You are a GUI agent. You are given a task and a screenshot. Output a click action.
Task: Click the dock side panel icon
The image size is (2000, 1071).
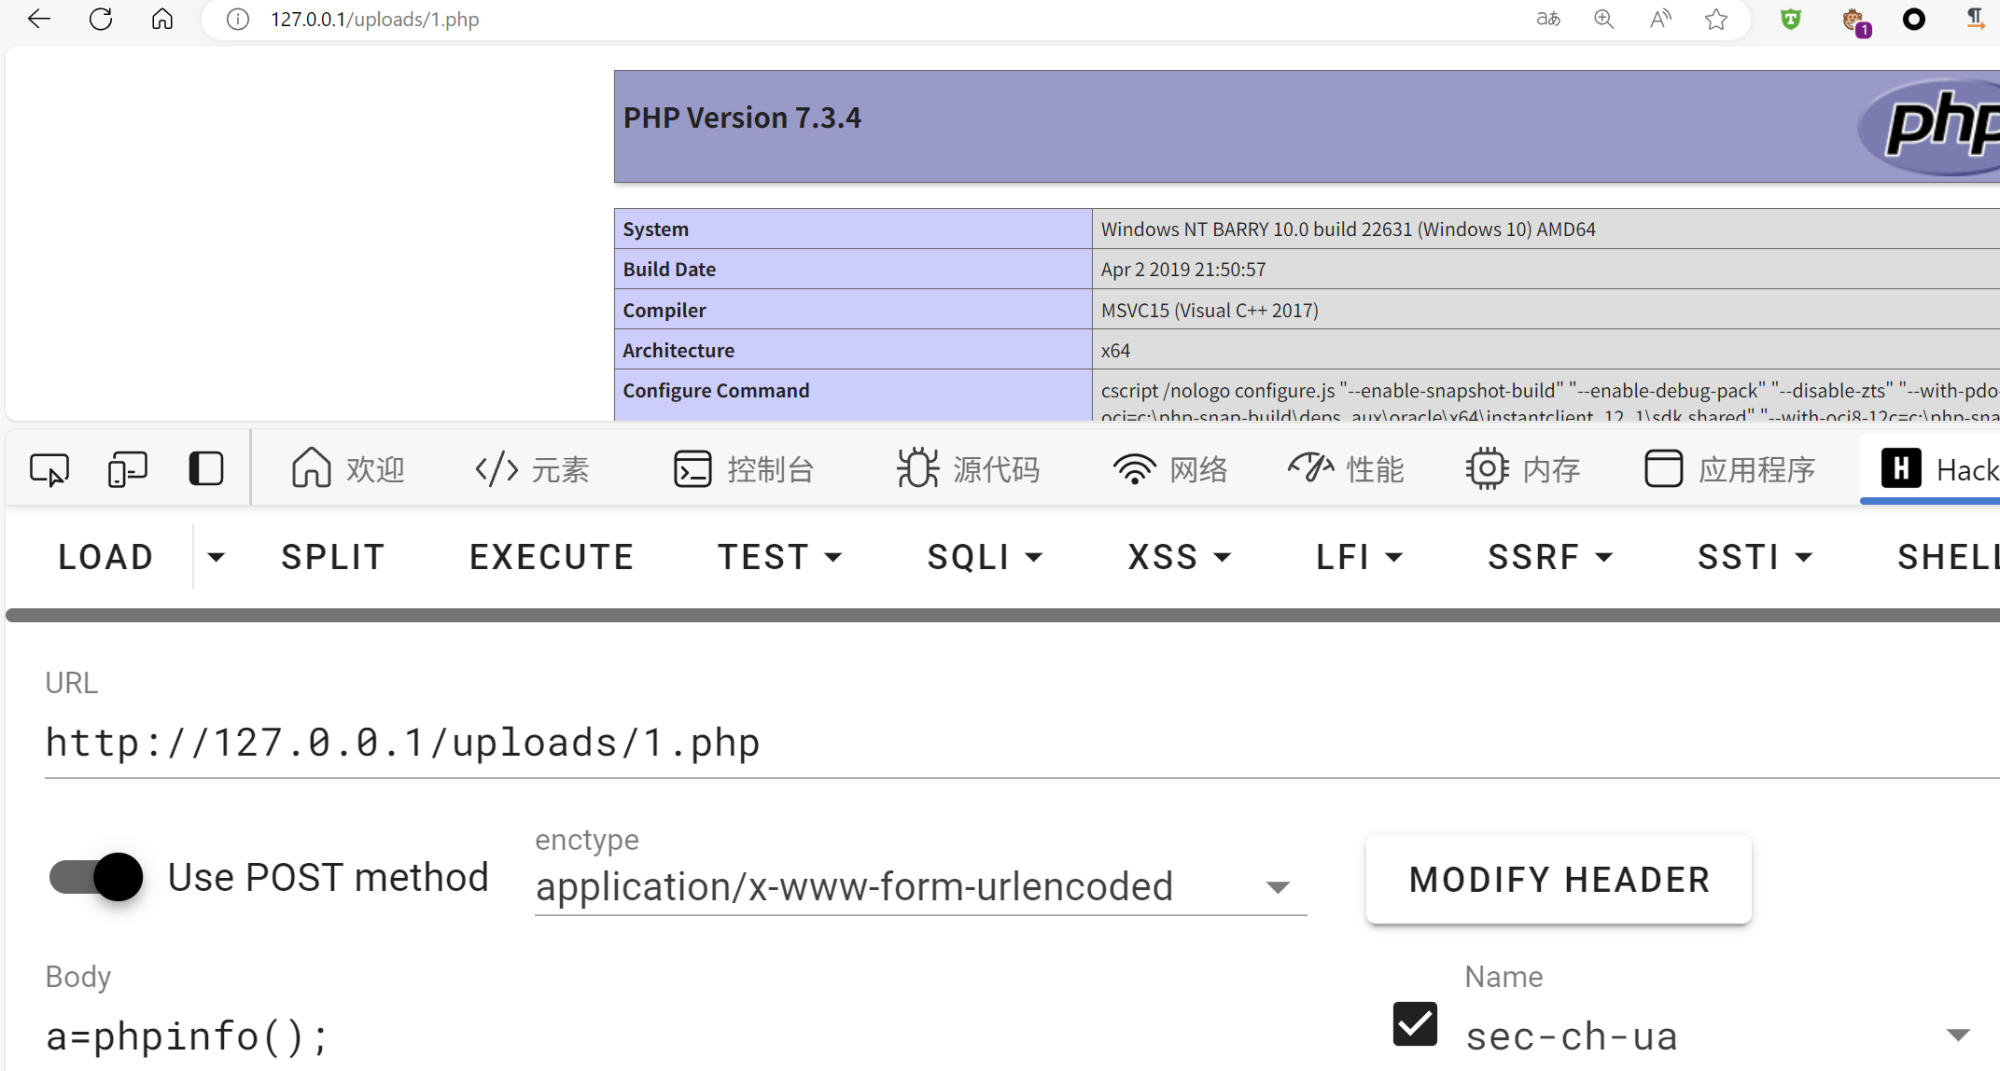pos(206,469)
